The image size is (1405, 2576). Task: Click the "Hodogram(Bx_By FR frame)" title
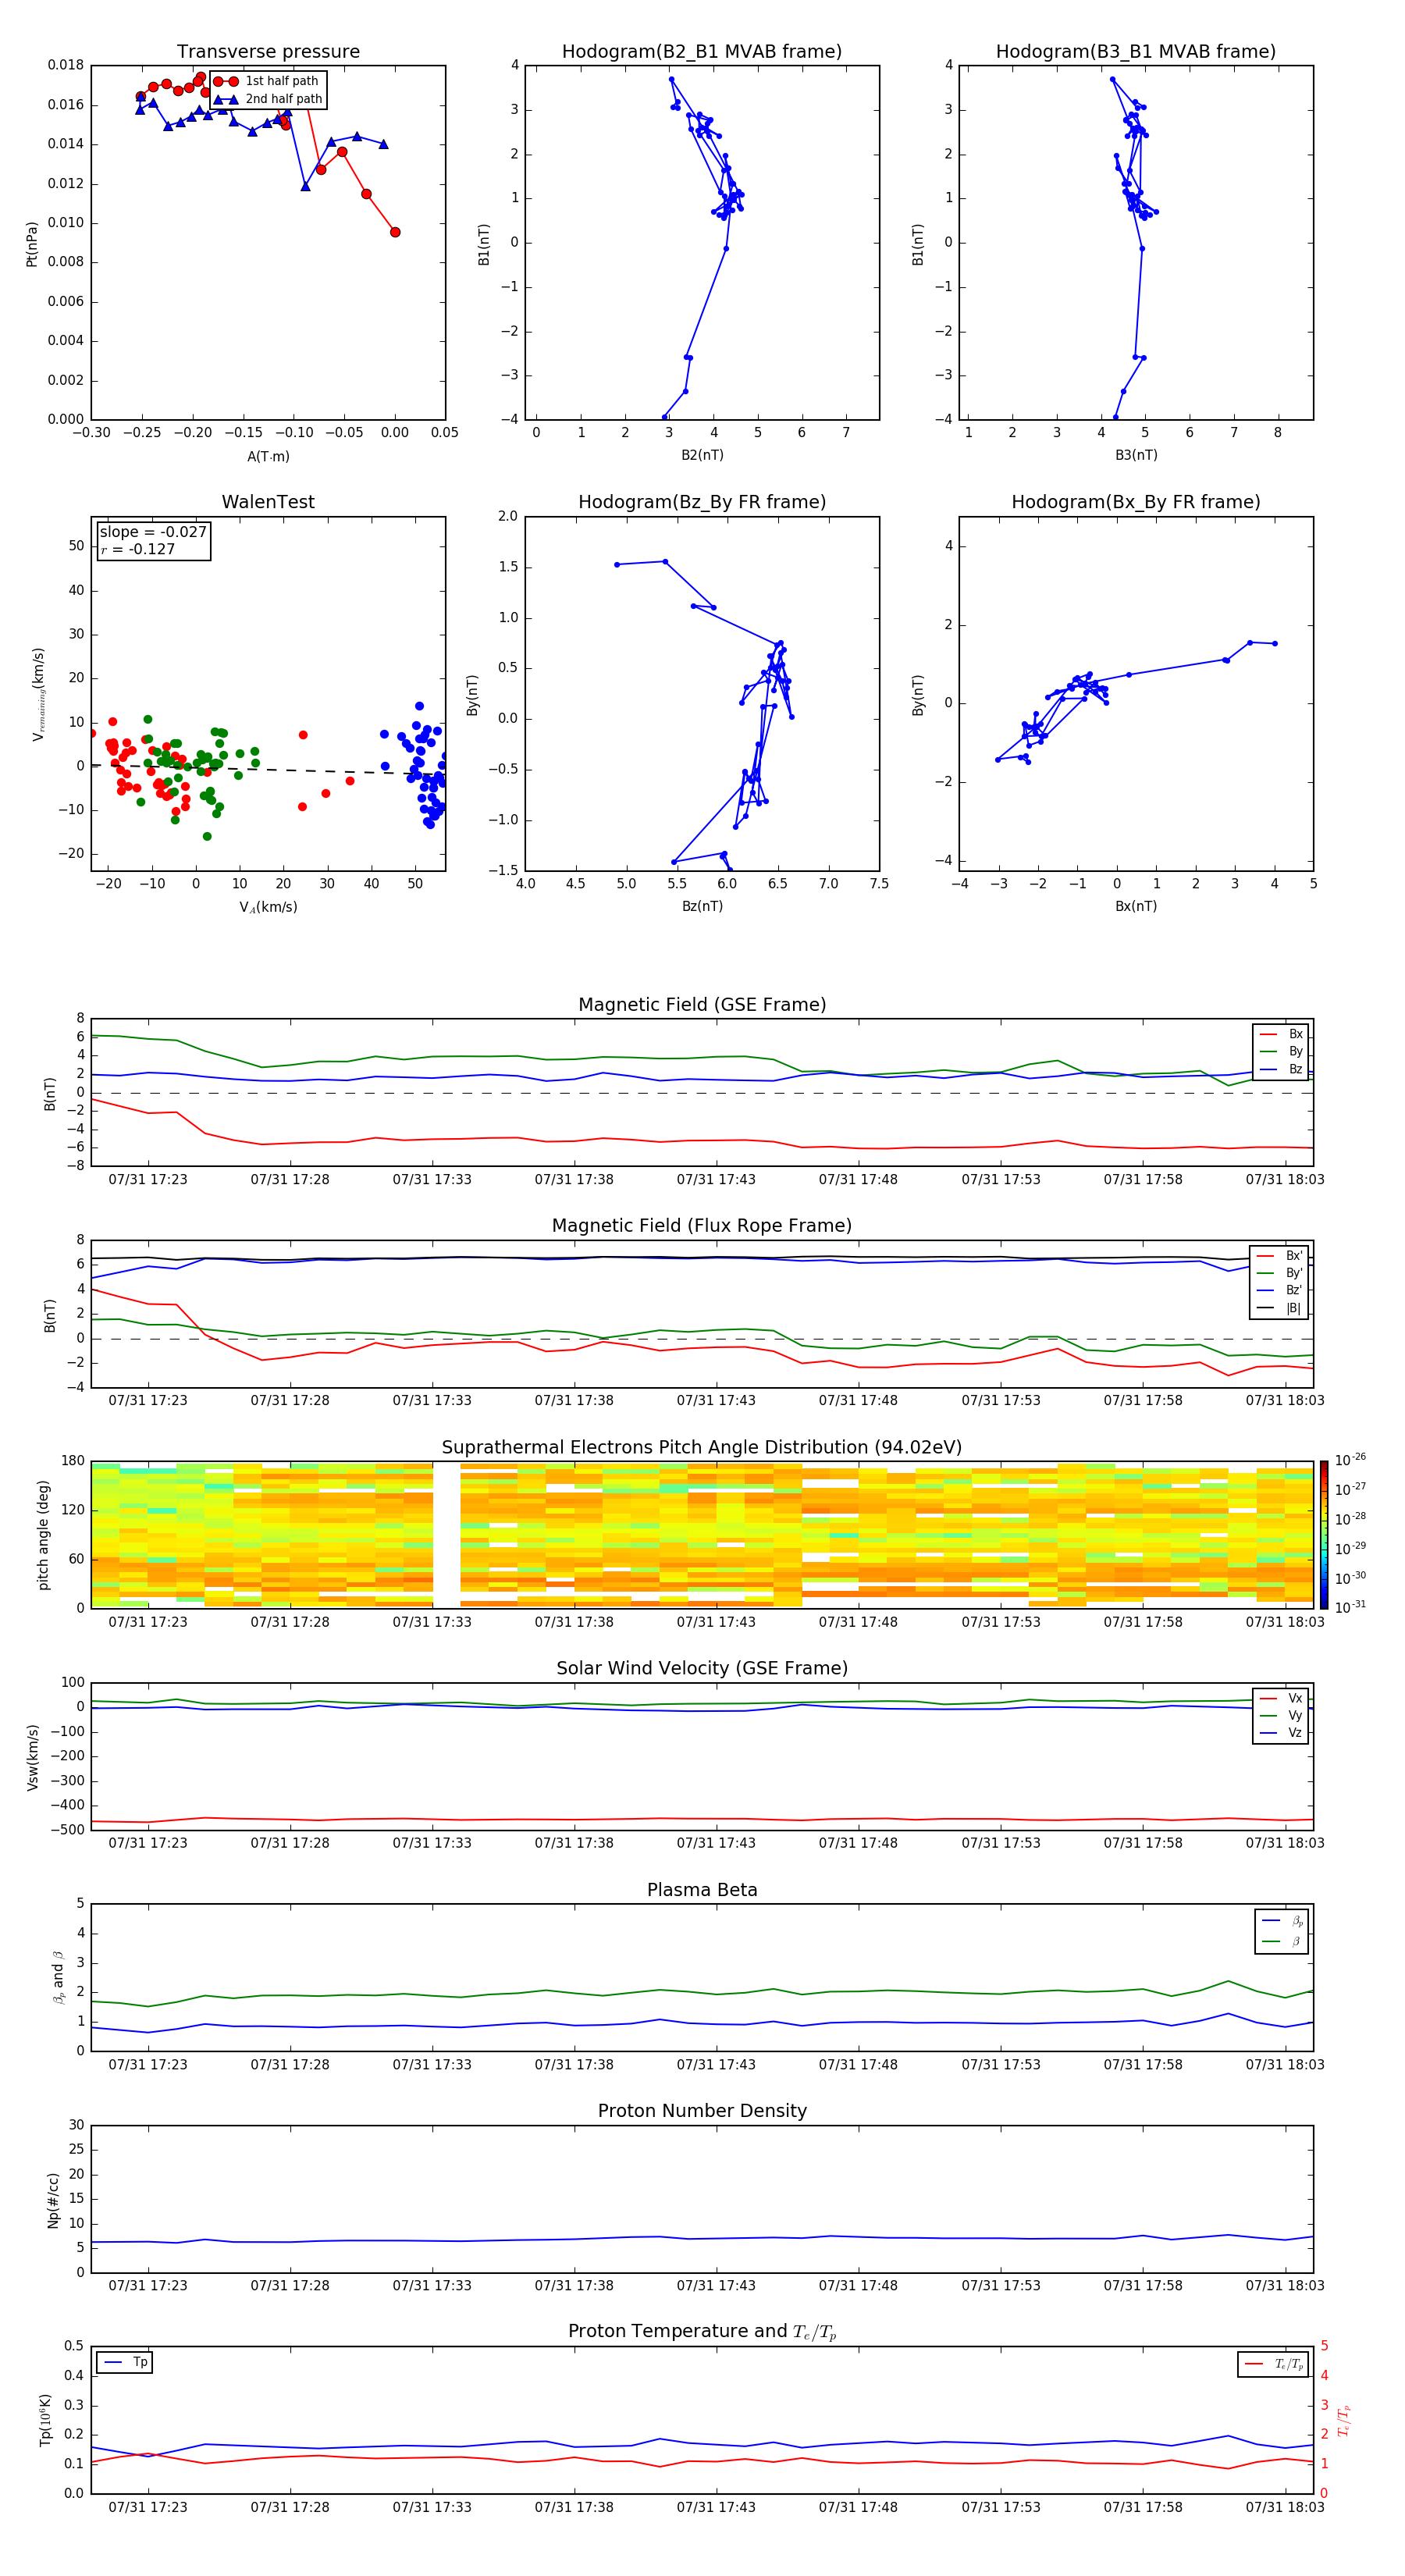pyautogui.click(x=1136, y=502)
